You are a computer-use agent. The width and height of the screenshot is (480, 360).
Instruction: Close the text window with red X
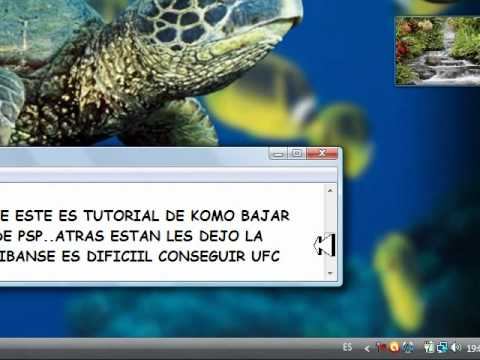coord(322,153)
